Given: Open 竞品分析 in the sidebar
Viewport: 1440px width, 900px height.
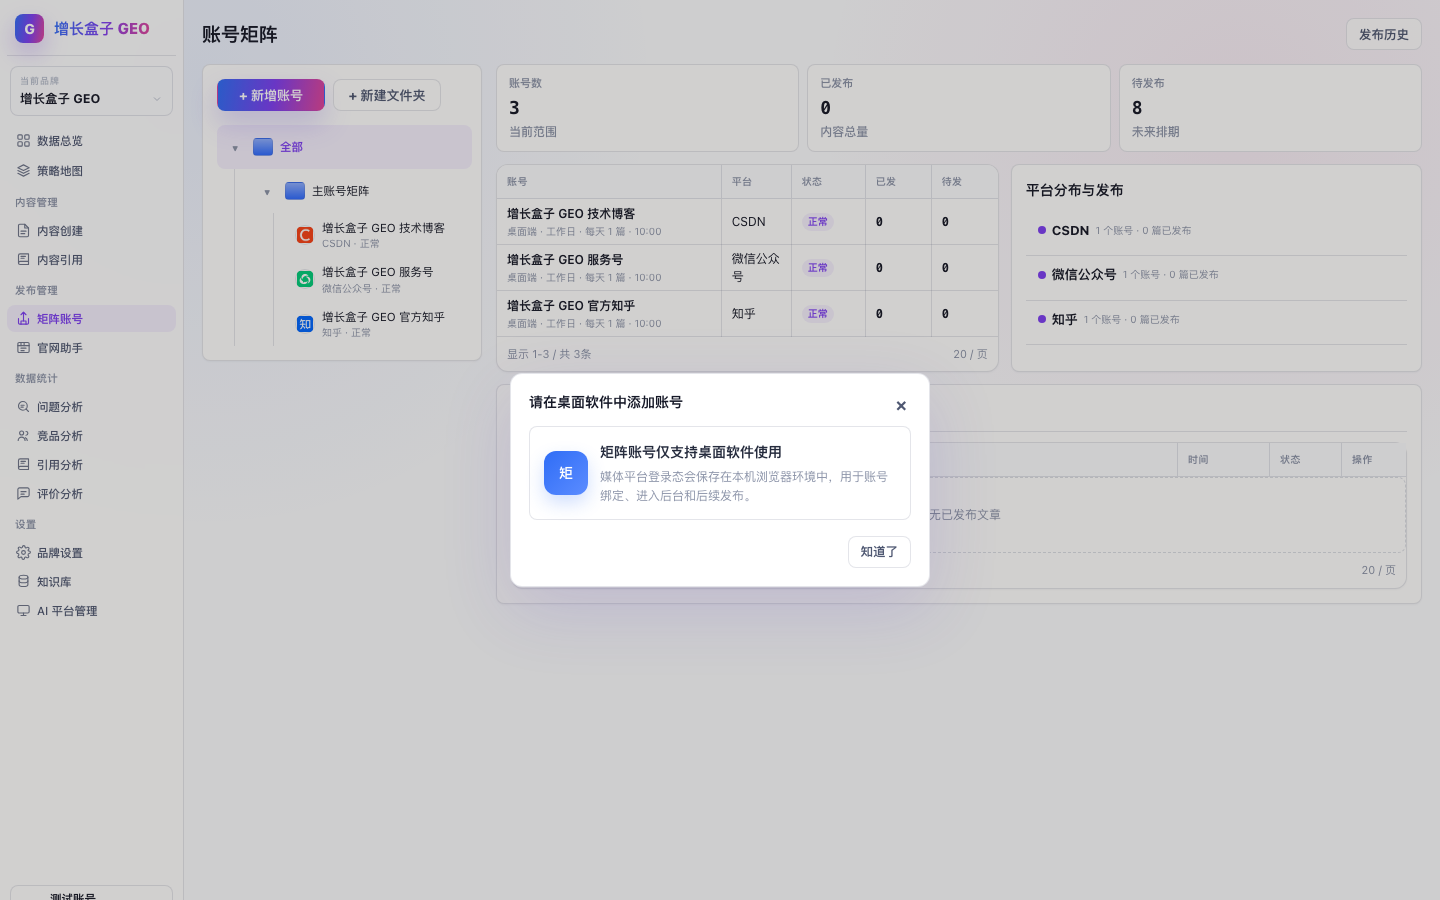Looking at the screenshot, I should coord(91,436).
